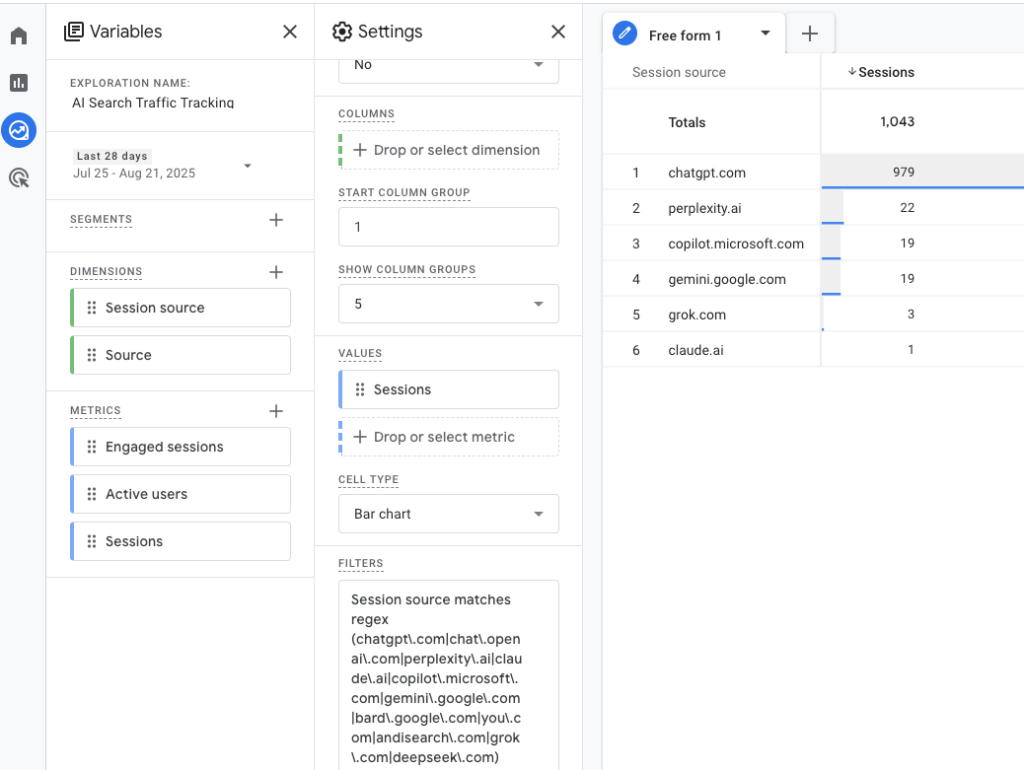
Task: Open Cell type Bar chart dropdown
Action: (449, 514)
